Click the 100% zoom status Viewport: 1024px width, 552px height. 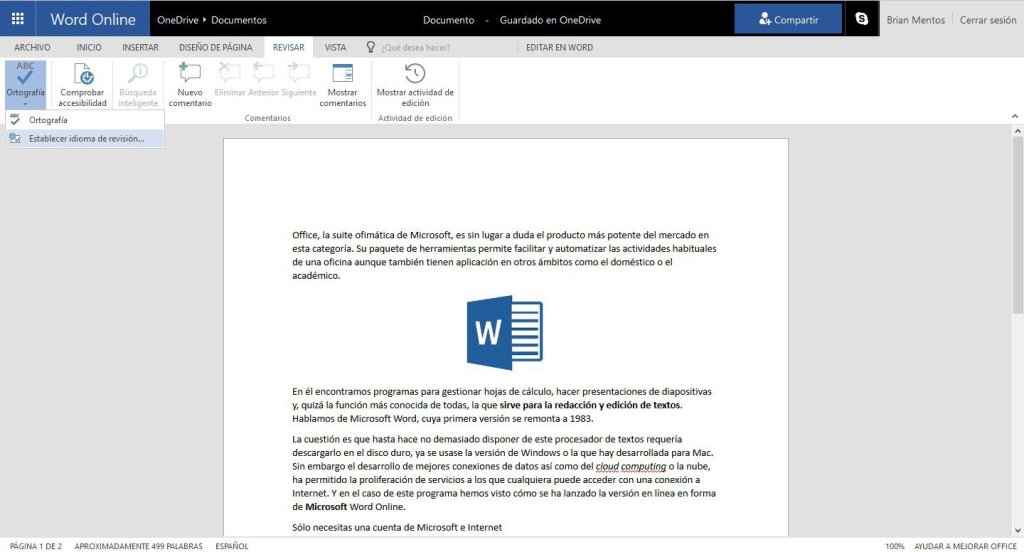click(895, 546)
